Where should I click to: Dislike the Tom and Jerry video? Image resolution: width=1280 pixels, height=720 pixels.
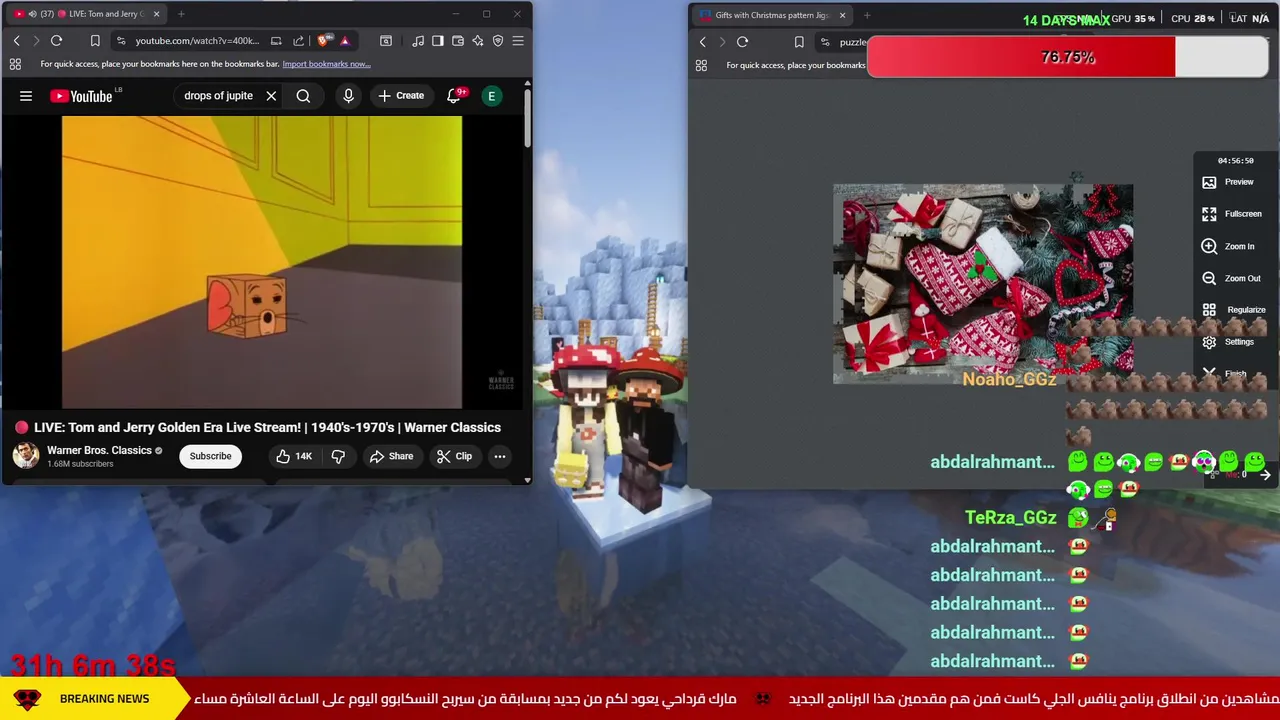pos(338,456)
